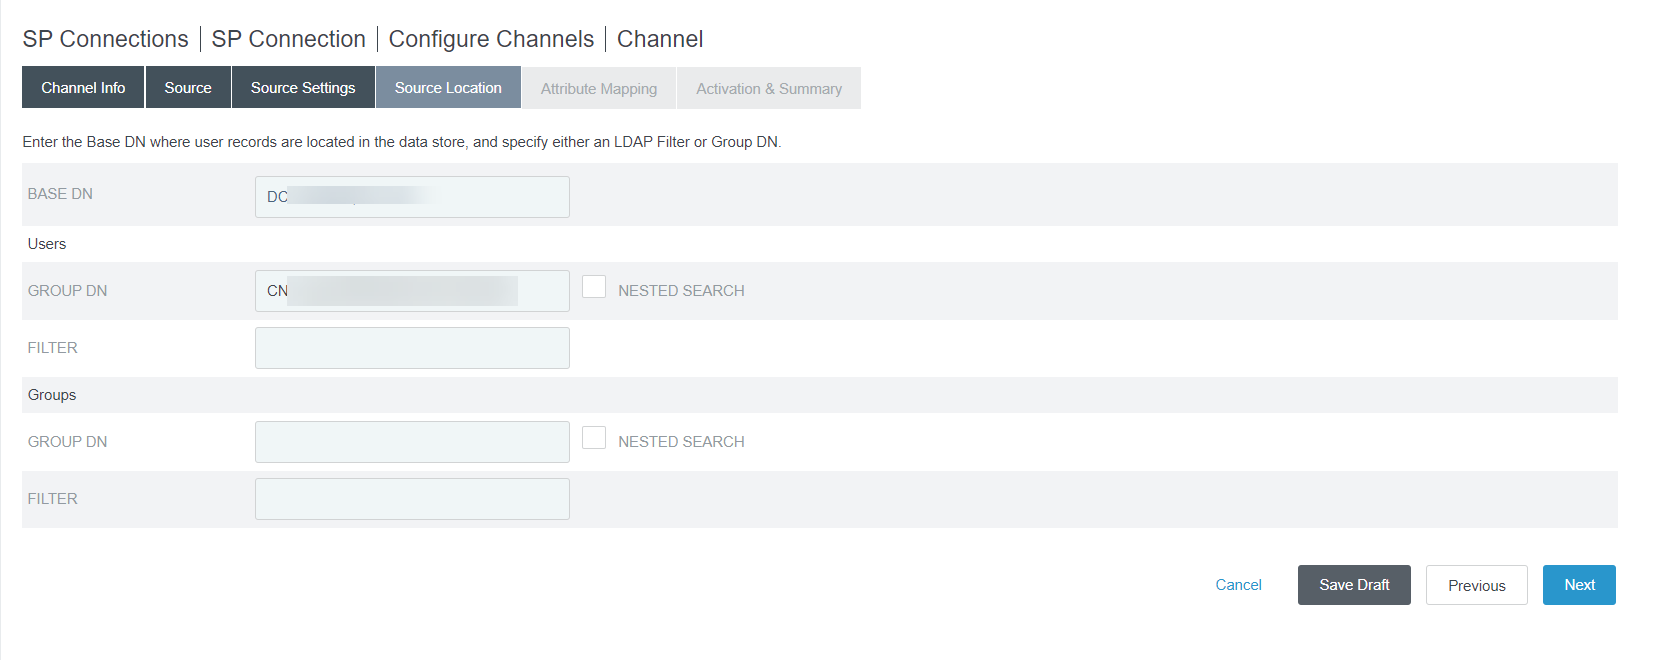Open the Activation & Summary tab
The height and width of the screenshot is (660, 1657).
point(769,89)
